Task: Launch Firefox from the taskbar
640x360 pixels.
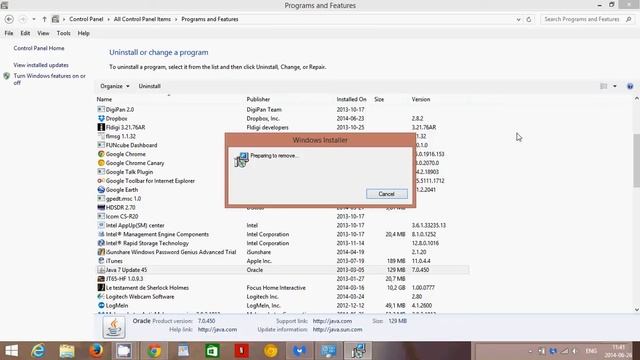Action: [x=96, y=351]
